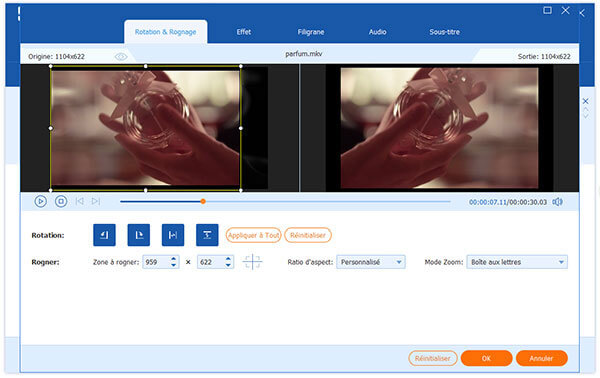Flip video horizontally
The height and width of the screenshot is (378, 600).
(x=173, y=235)
